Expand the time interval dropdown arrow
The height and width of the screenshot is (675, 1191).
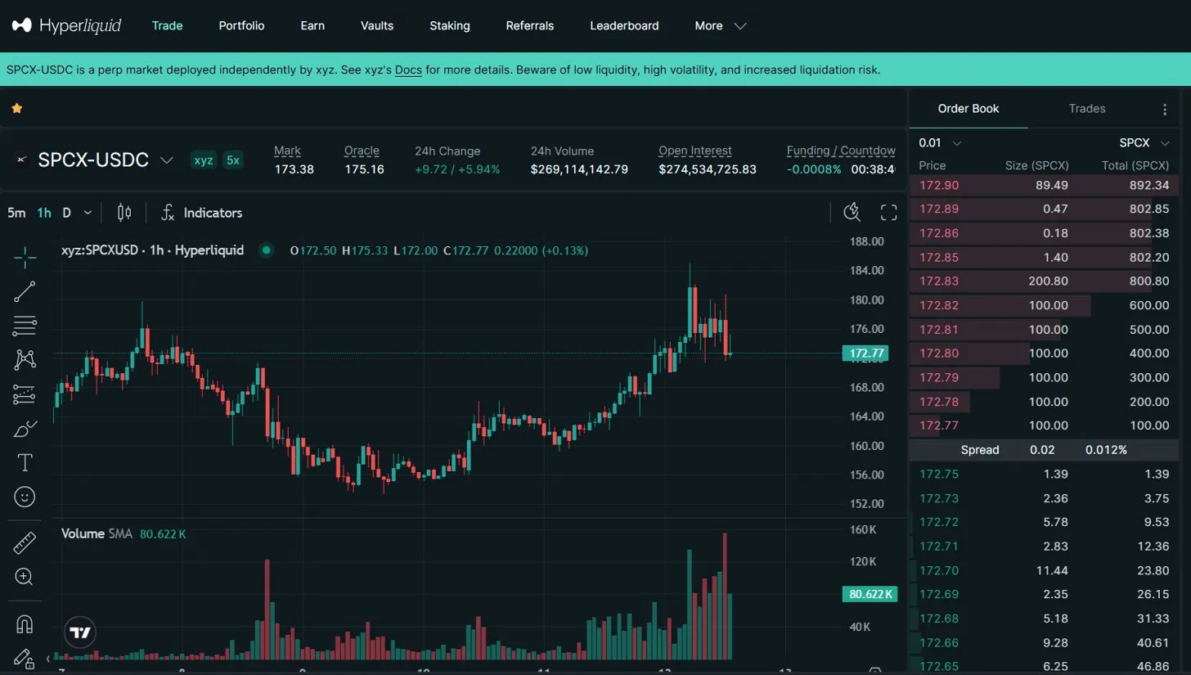(87, 213)
